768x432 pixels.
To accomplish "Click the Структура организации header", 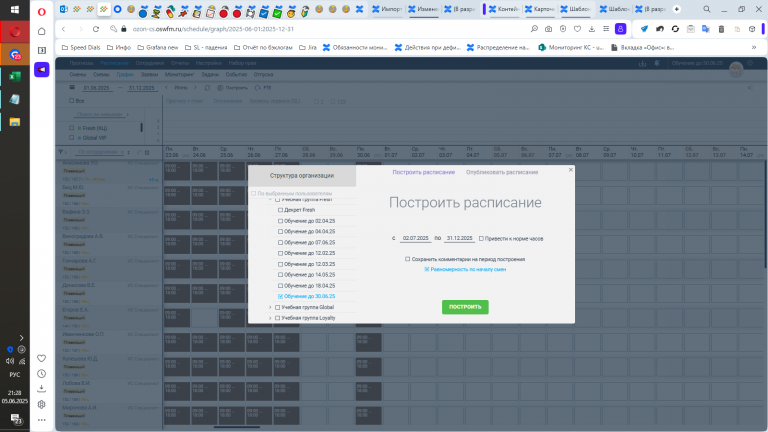I will tap(302, 175).
